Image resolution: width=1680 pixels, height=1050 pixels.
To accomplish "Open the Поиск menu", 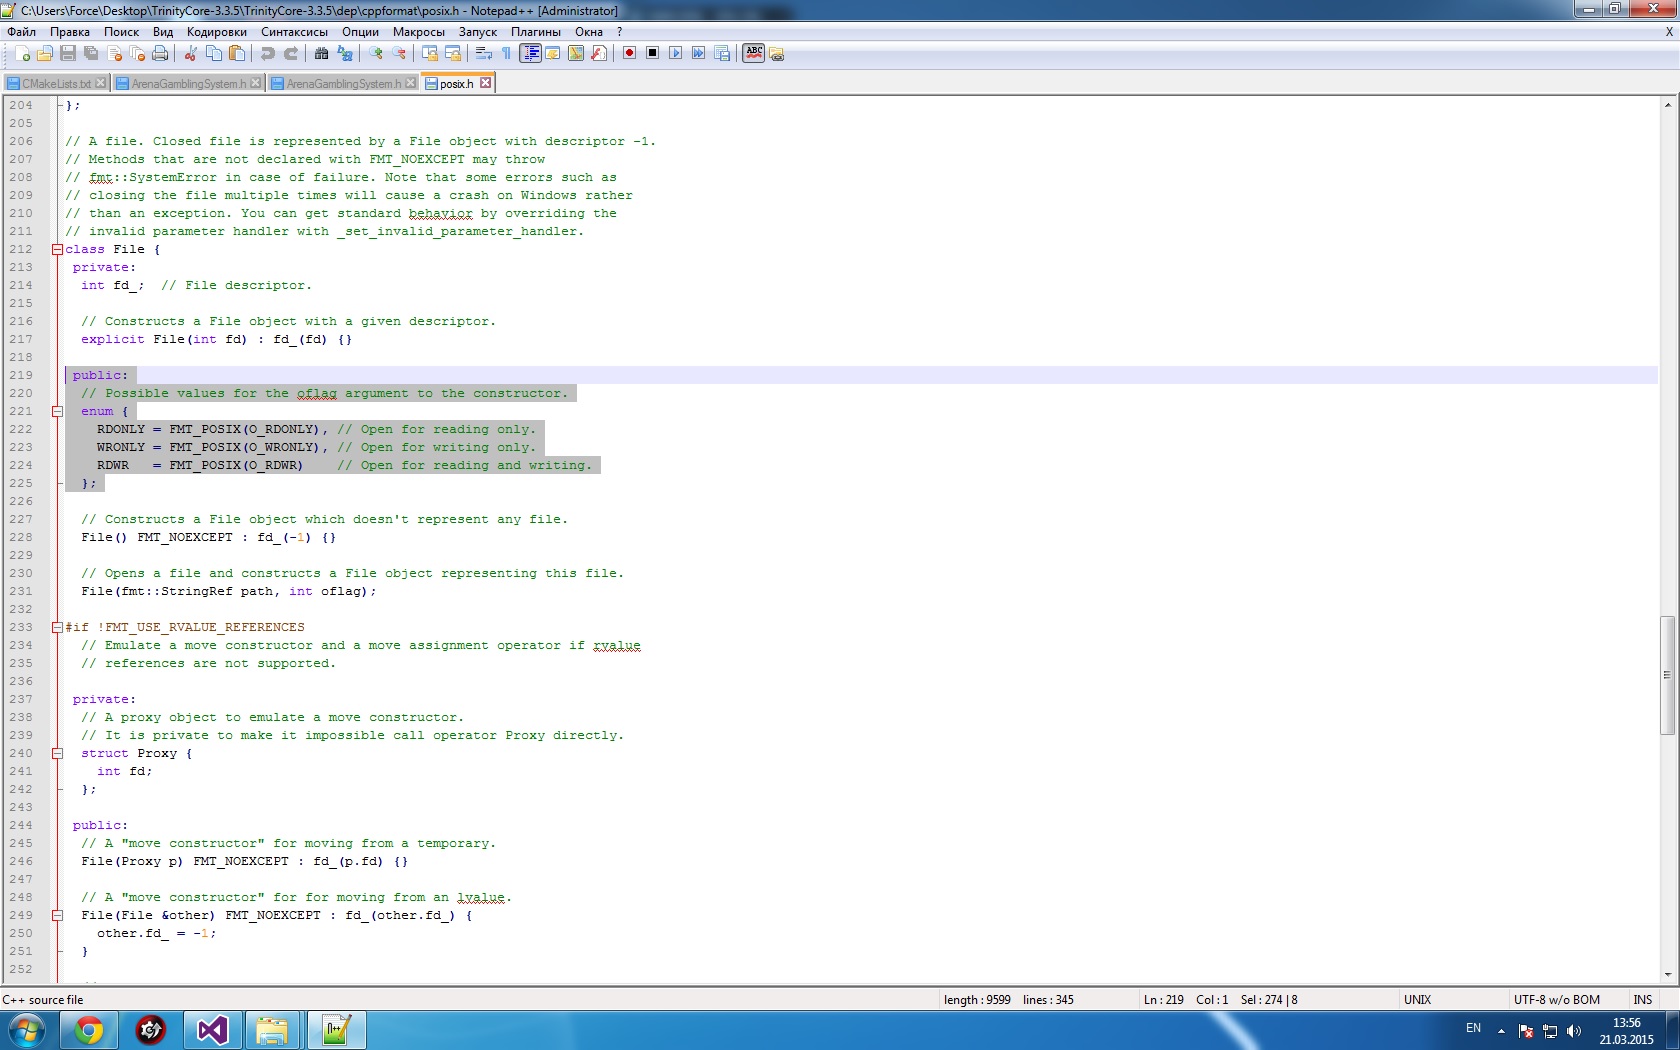I will point(121,32).
